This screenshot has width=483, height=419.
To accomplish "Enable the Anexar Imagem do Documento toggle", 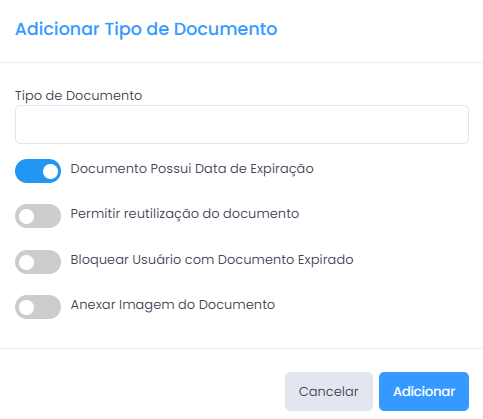I will point(38,307).
